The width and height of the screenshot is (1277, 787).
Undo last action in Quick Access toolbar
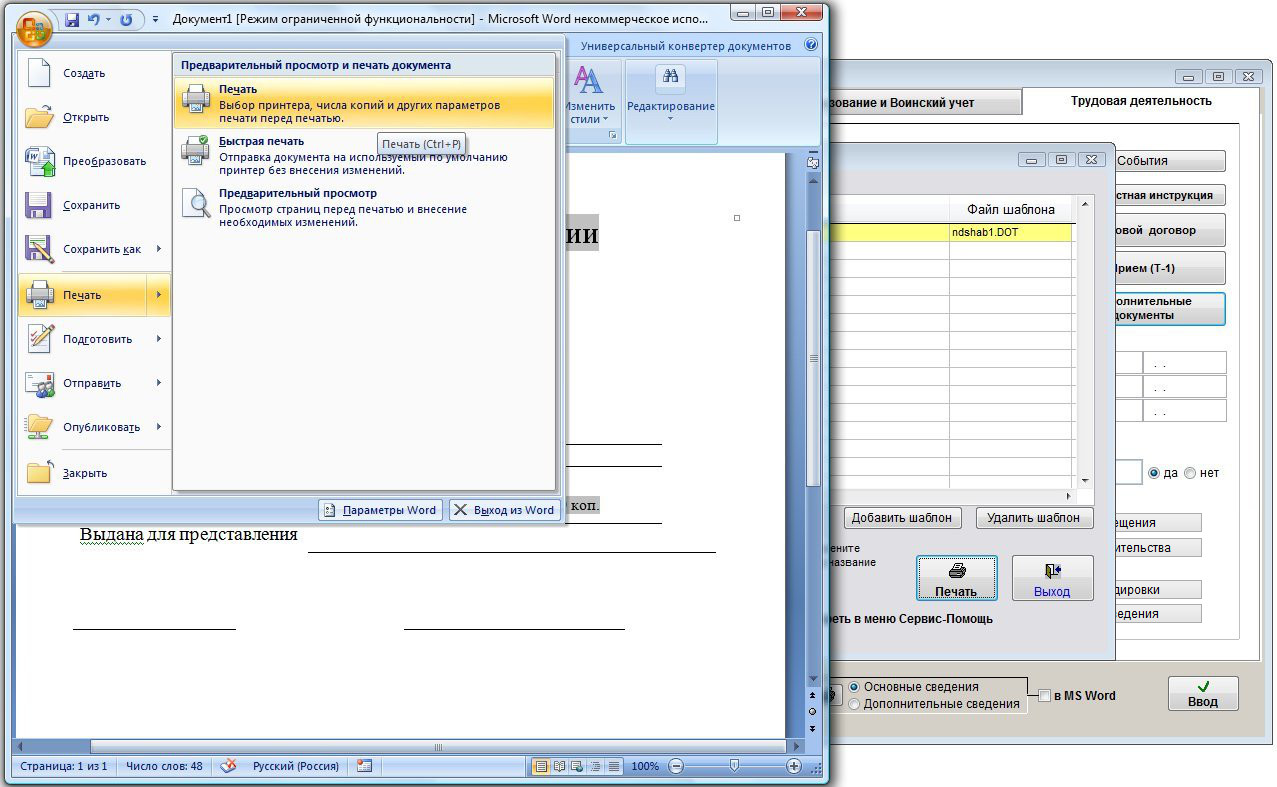tap(94, 19)
